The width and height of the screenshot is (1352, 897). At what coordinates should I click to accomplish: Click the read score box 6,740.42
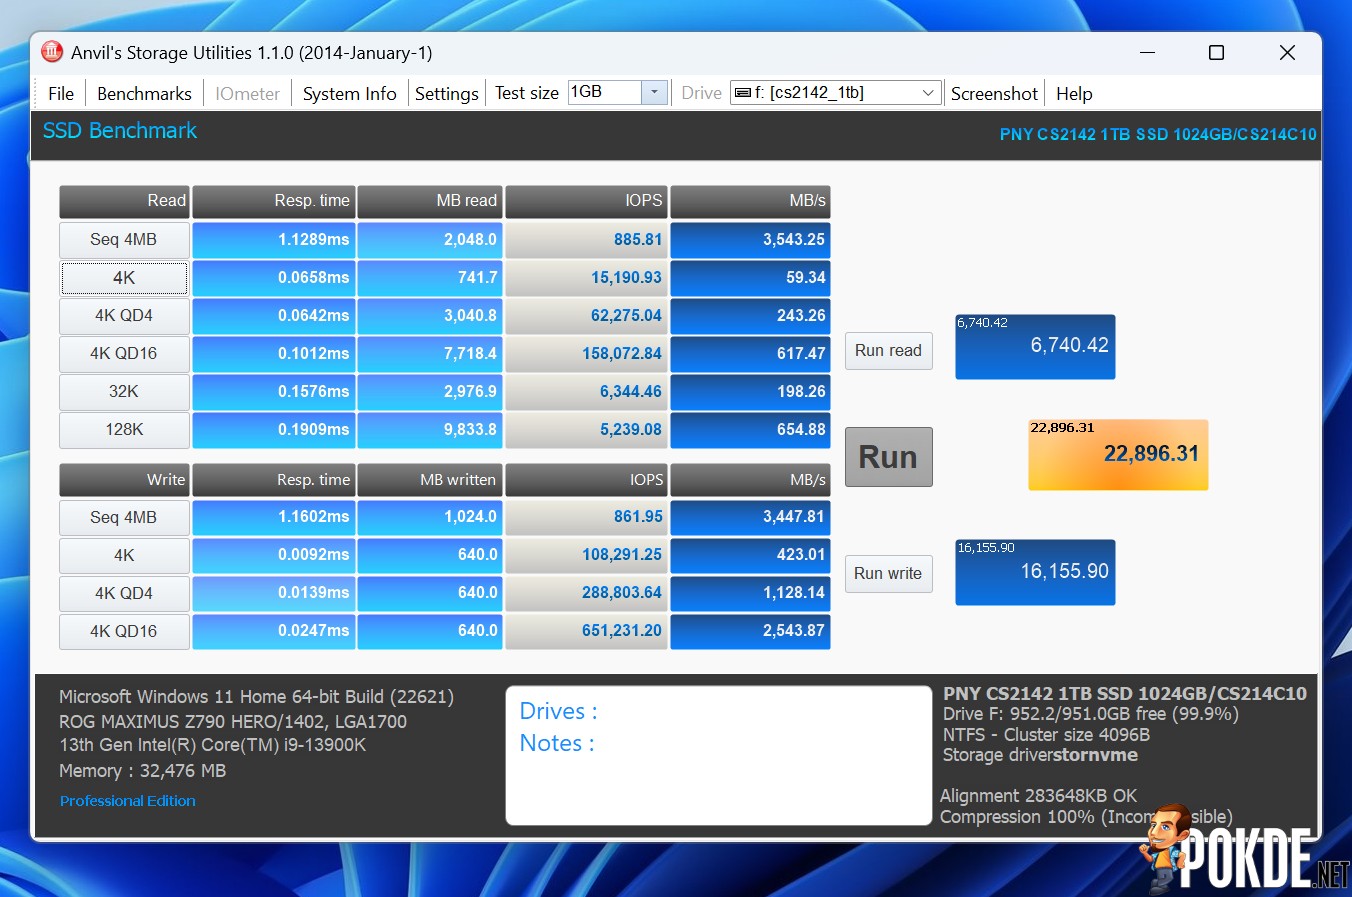1035,347
